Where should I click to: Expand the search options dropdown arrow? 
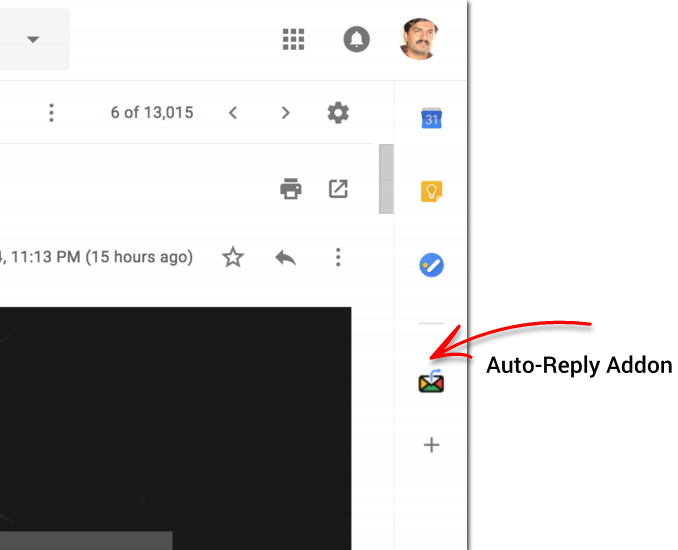coord(33,39)
